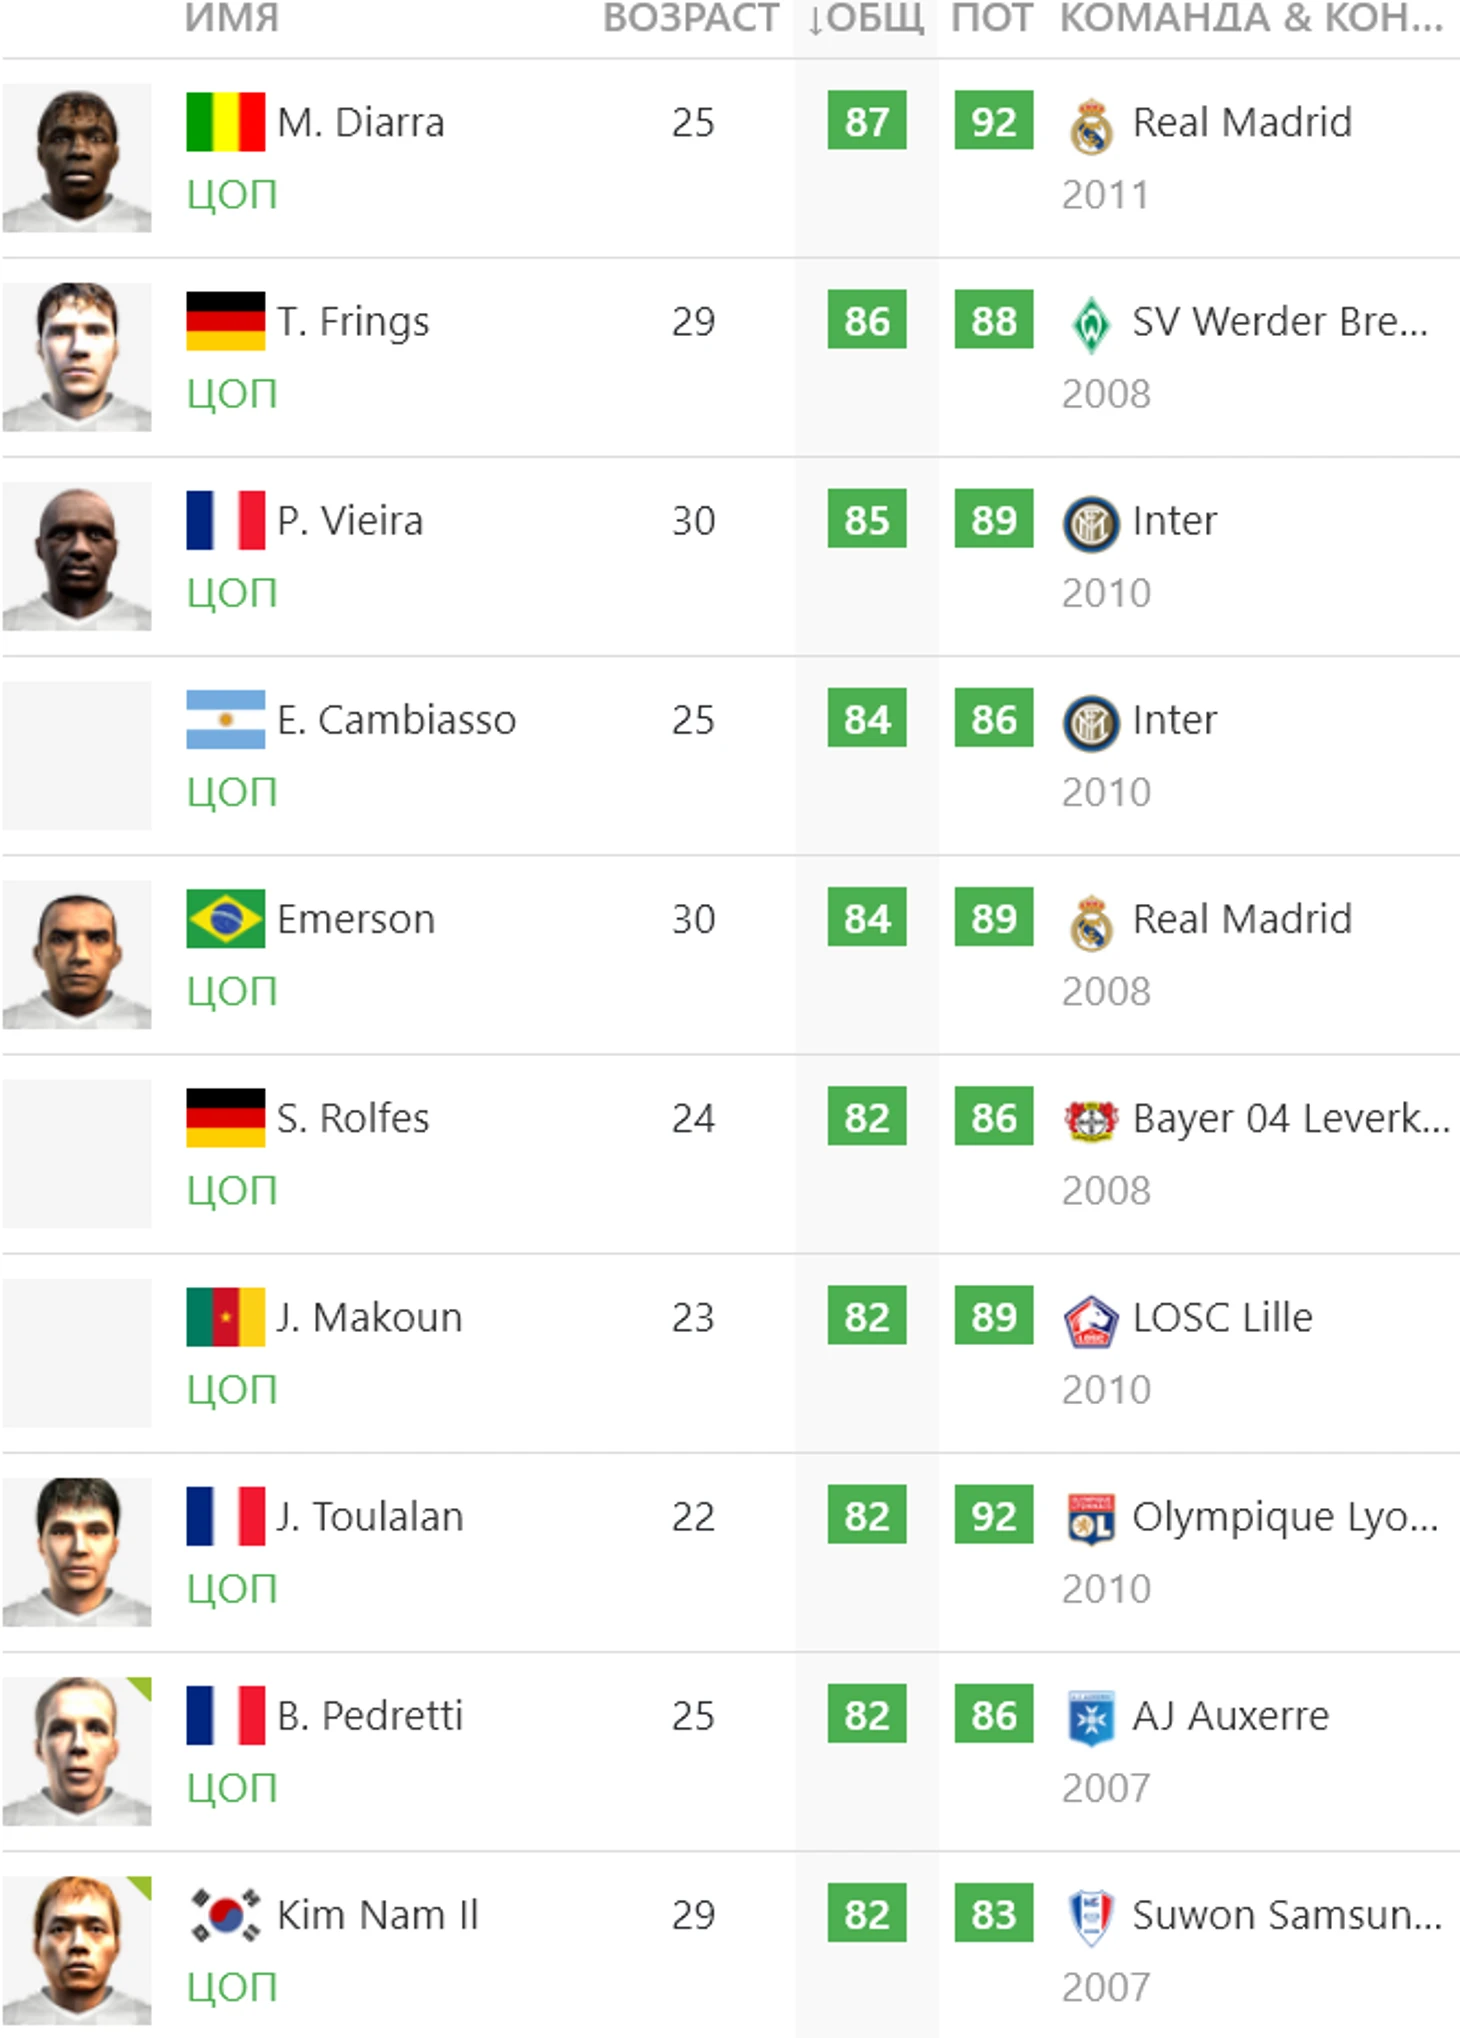
Task: Click the Inter crest in P. Vieira's row
Action: 1090,524
